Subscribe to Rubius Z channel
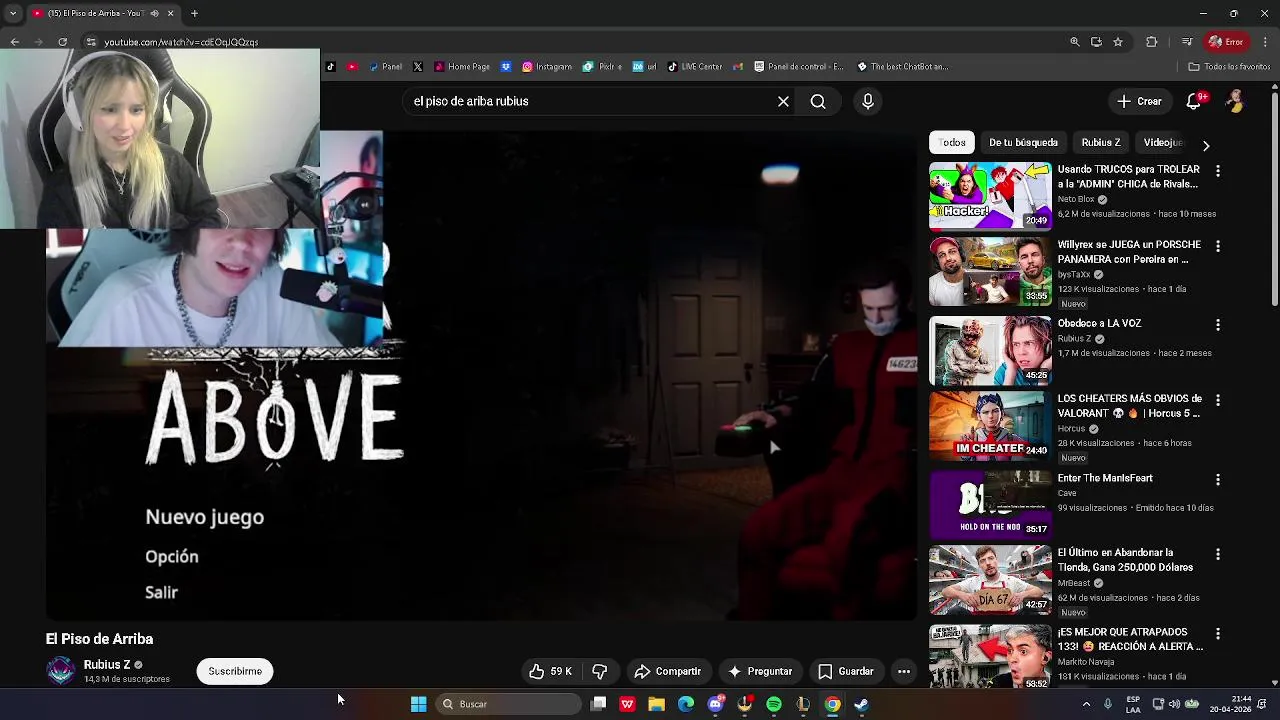Image resolution: width=1280 pixels, height=720 pixels. [235, 671]
